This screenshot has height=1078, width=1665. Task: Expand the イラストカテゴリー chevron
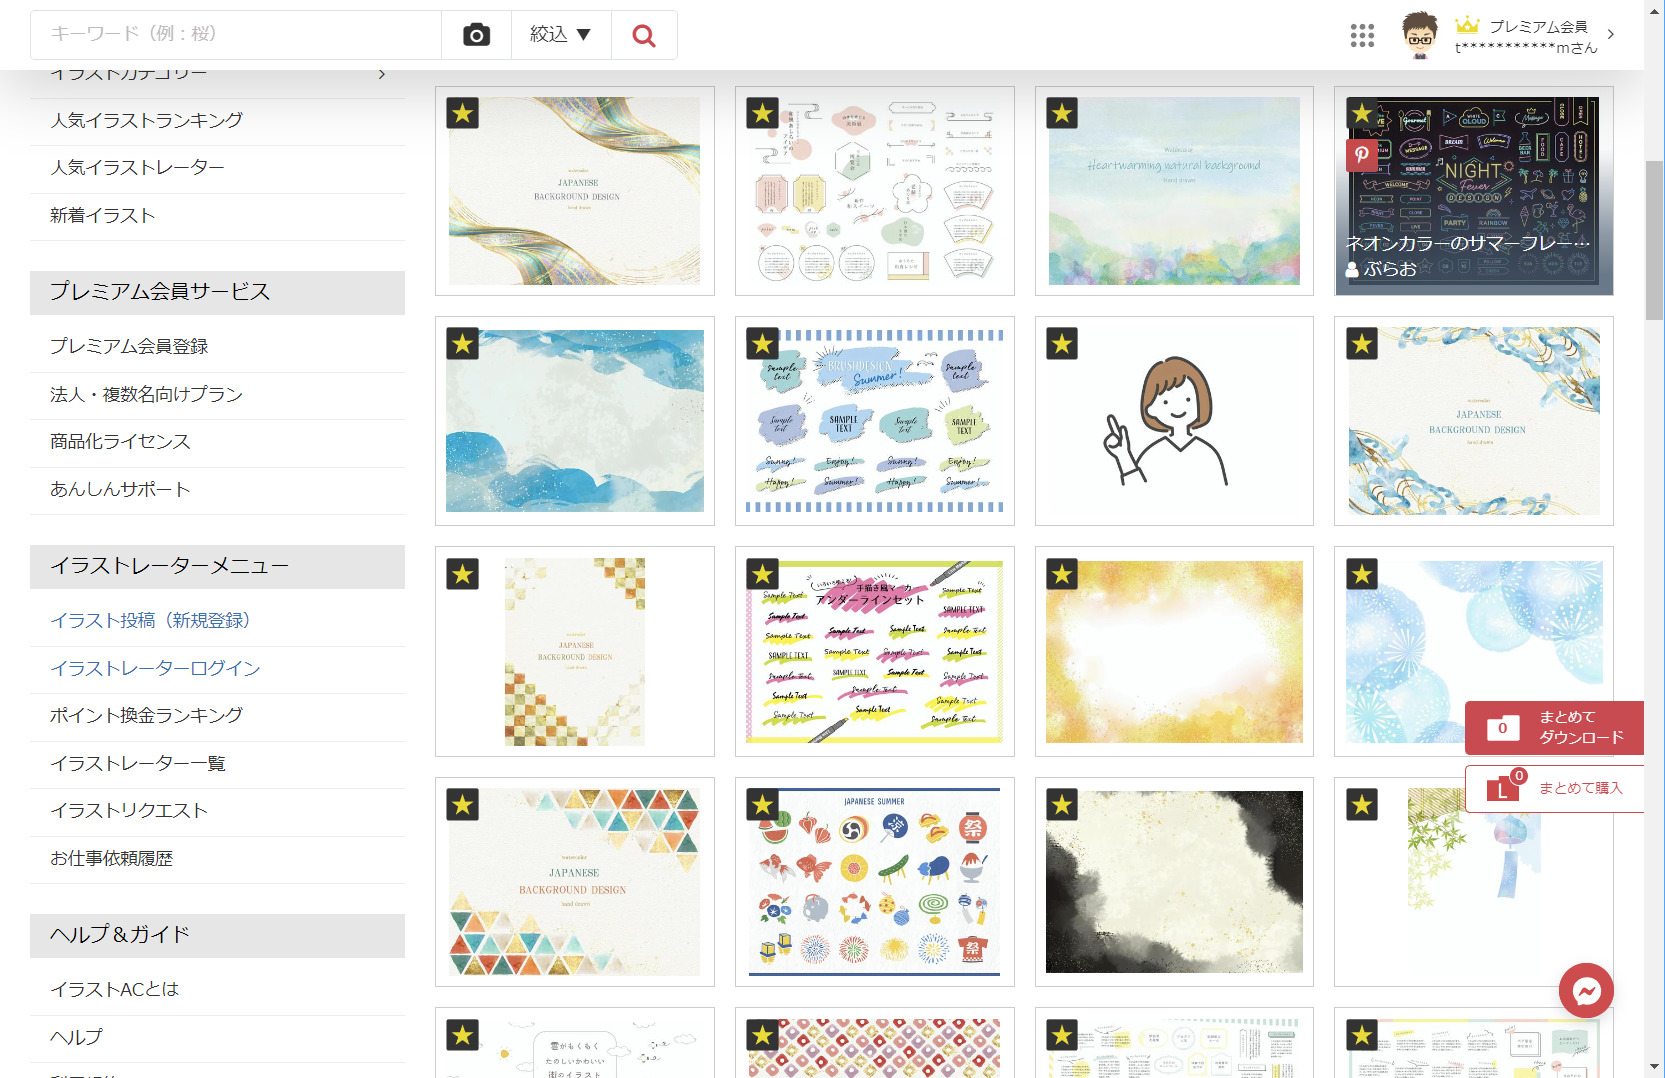382,75
